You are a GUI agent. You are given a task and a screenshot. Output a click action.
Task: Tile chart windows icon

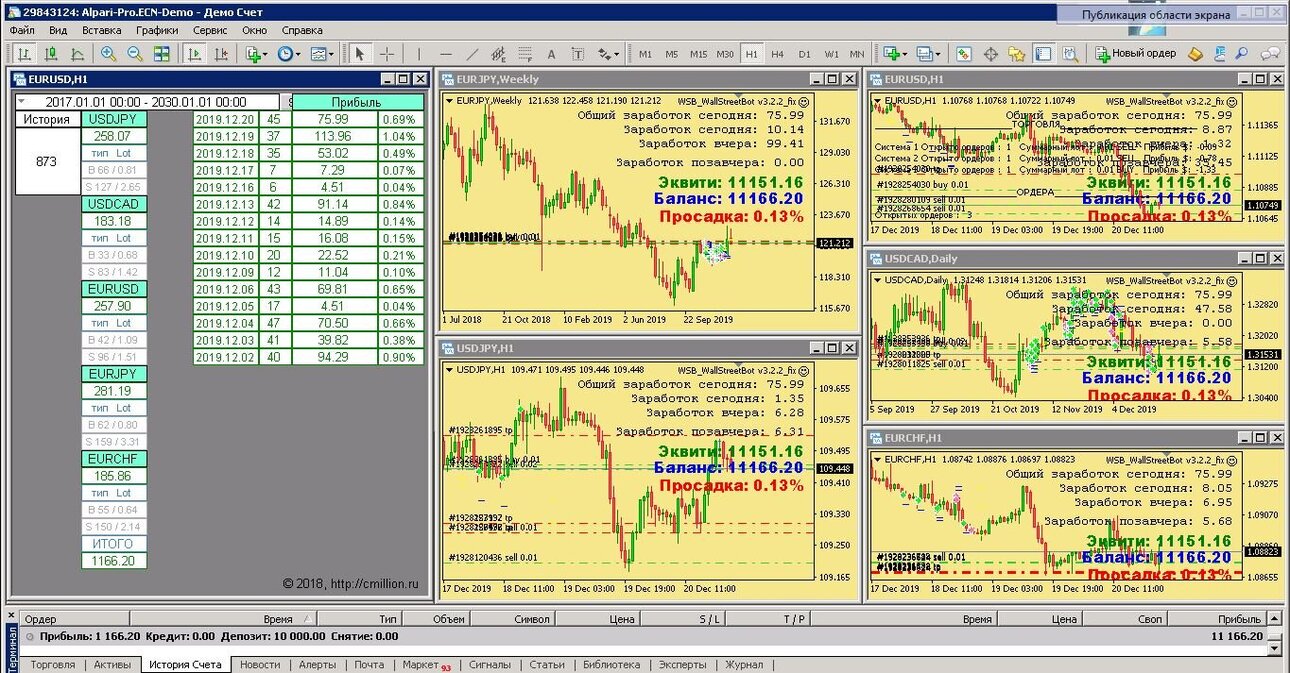tap(161, 54)
